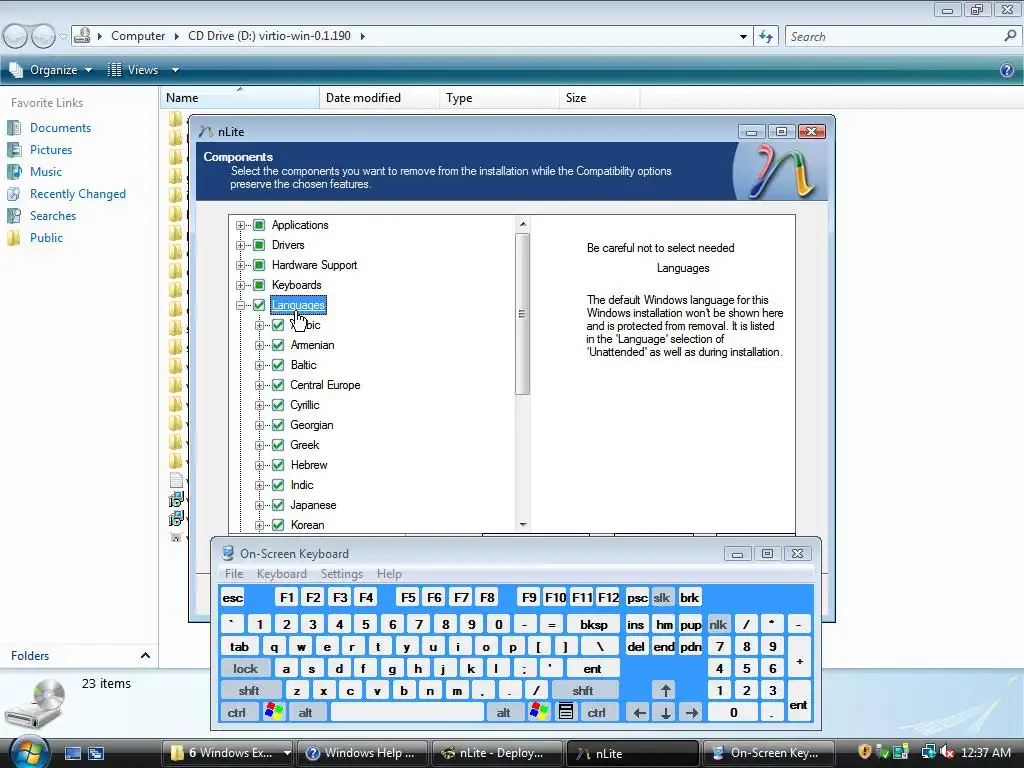1024x768 pixels.
Task: Select the Hebrew language tree item
Action: point(309,465)
